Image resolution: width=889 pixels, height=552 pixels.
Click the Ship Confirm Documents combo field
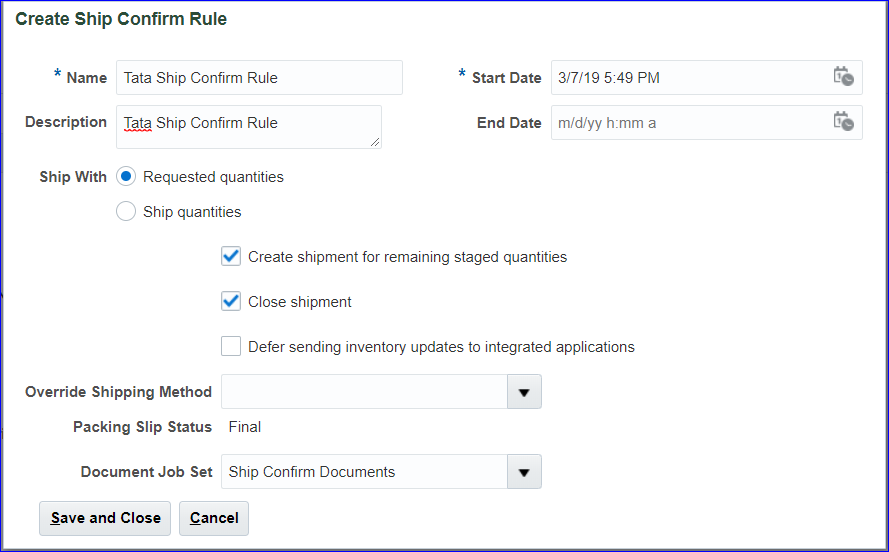coord(364,472)
